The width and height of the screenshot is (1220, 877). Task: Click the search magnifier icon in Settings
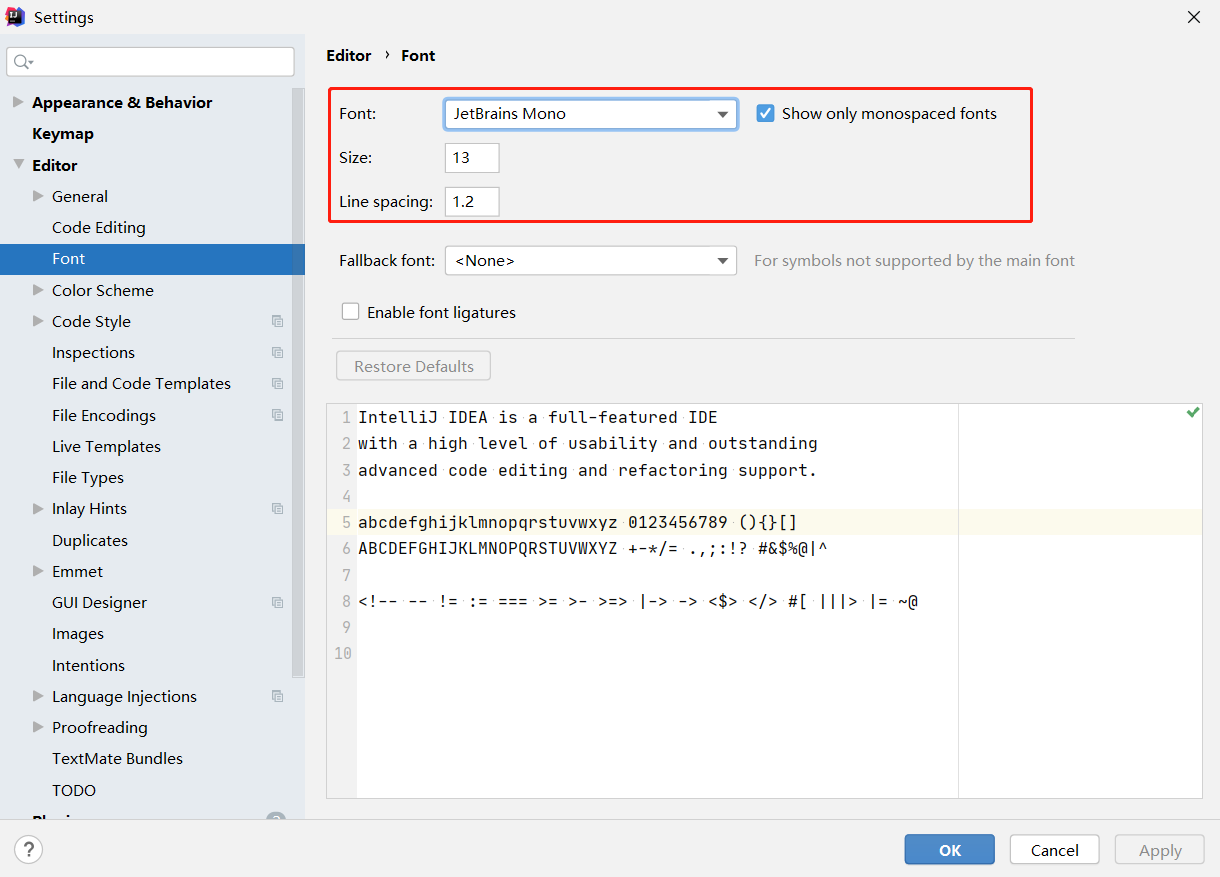(22, 62)
